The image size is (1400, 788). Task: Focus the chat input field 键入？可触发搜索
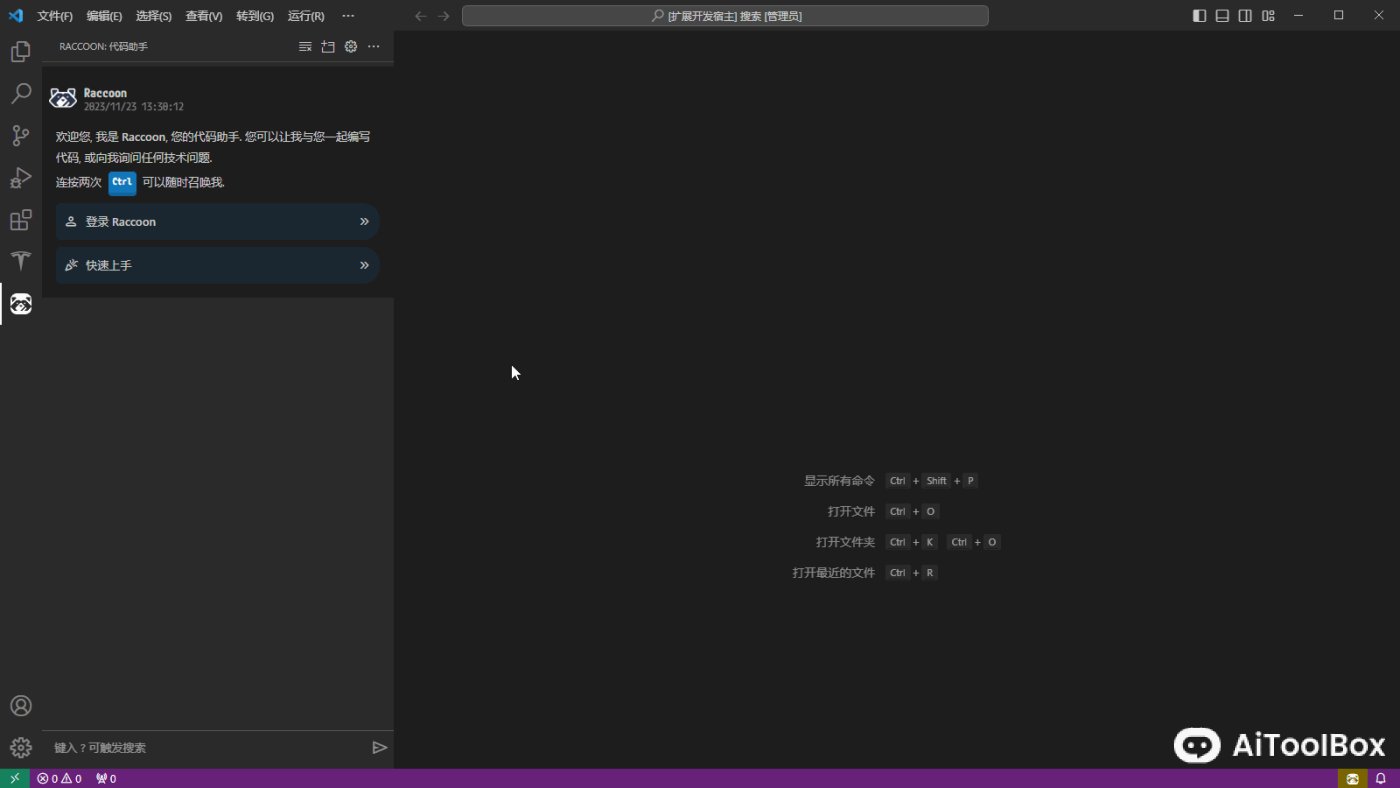[x=208, y=747]
